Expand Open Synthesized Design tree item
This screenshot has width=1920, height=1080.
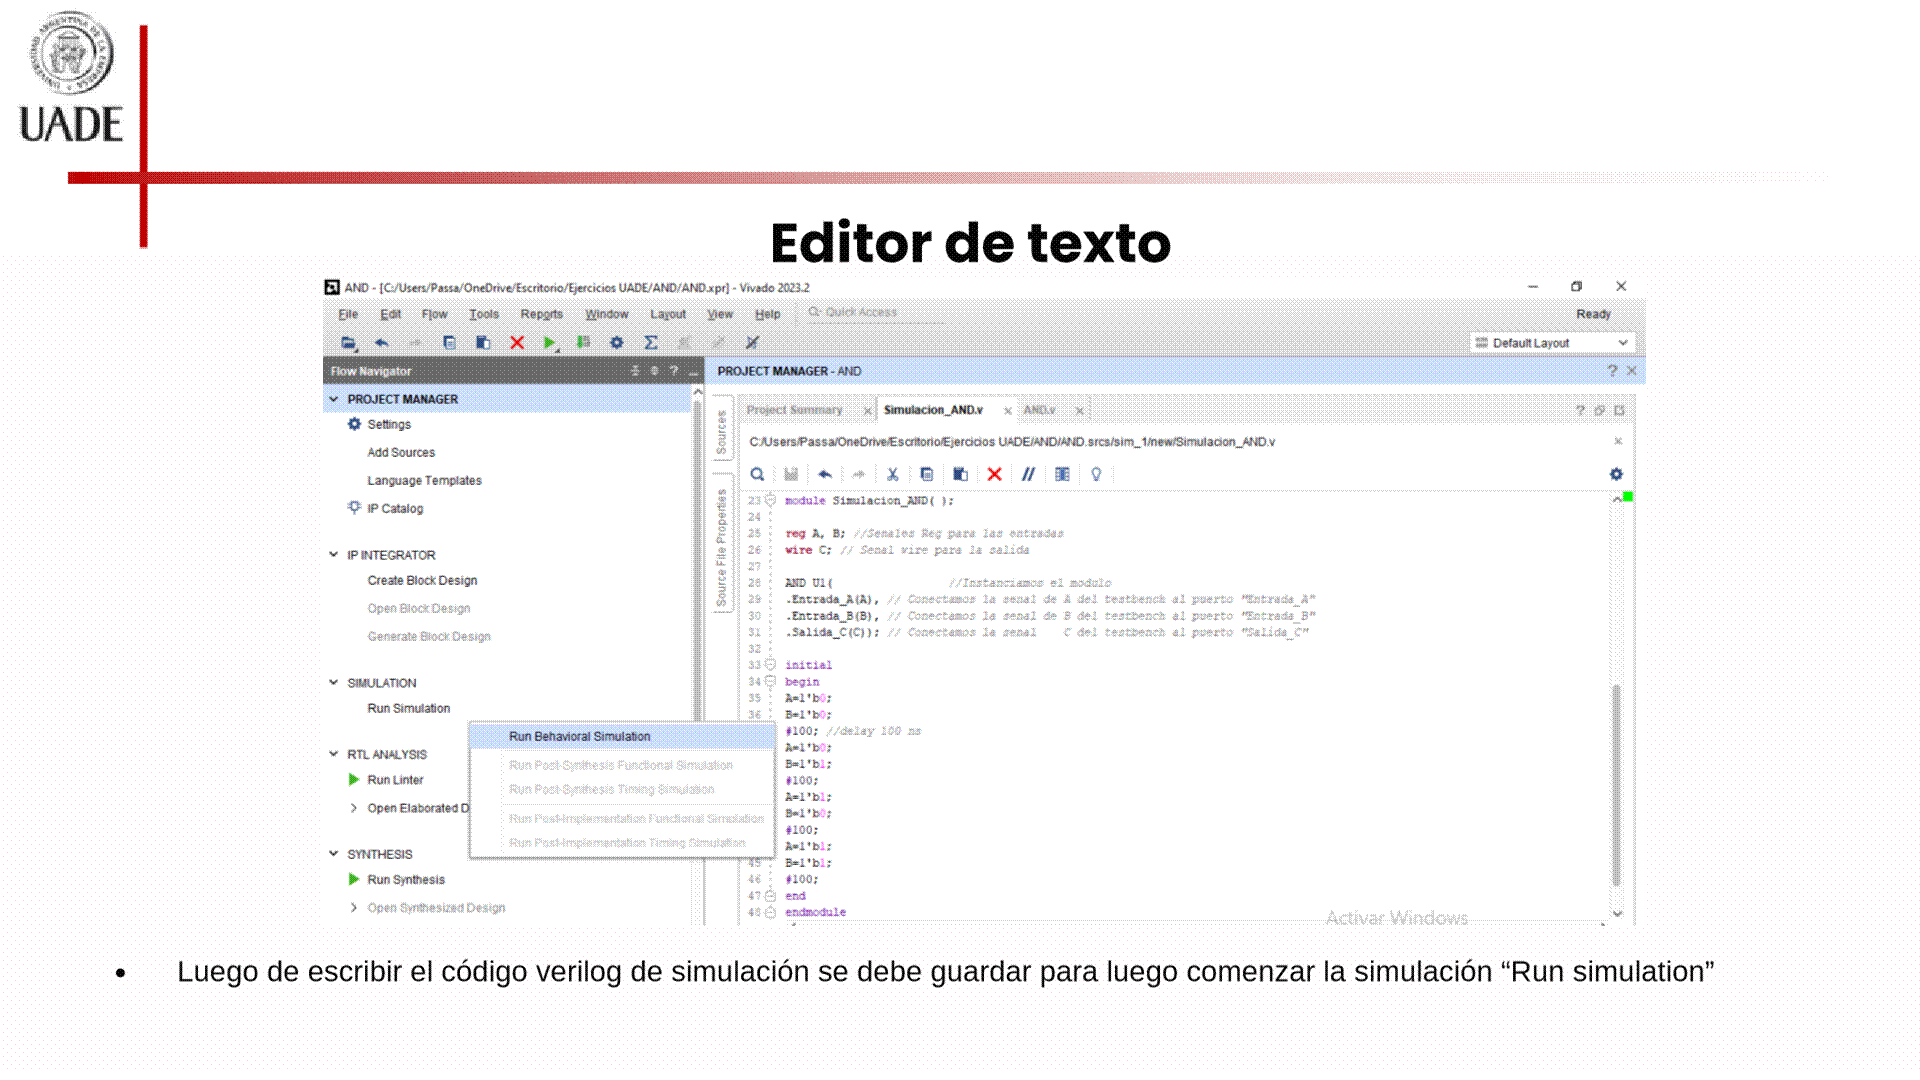pyautogui.click(x=354, y=907)
